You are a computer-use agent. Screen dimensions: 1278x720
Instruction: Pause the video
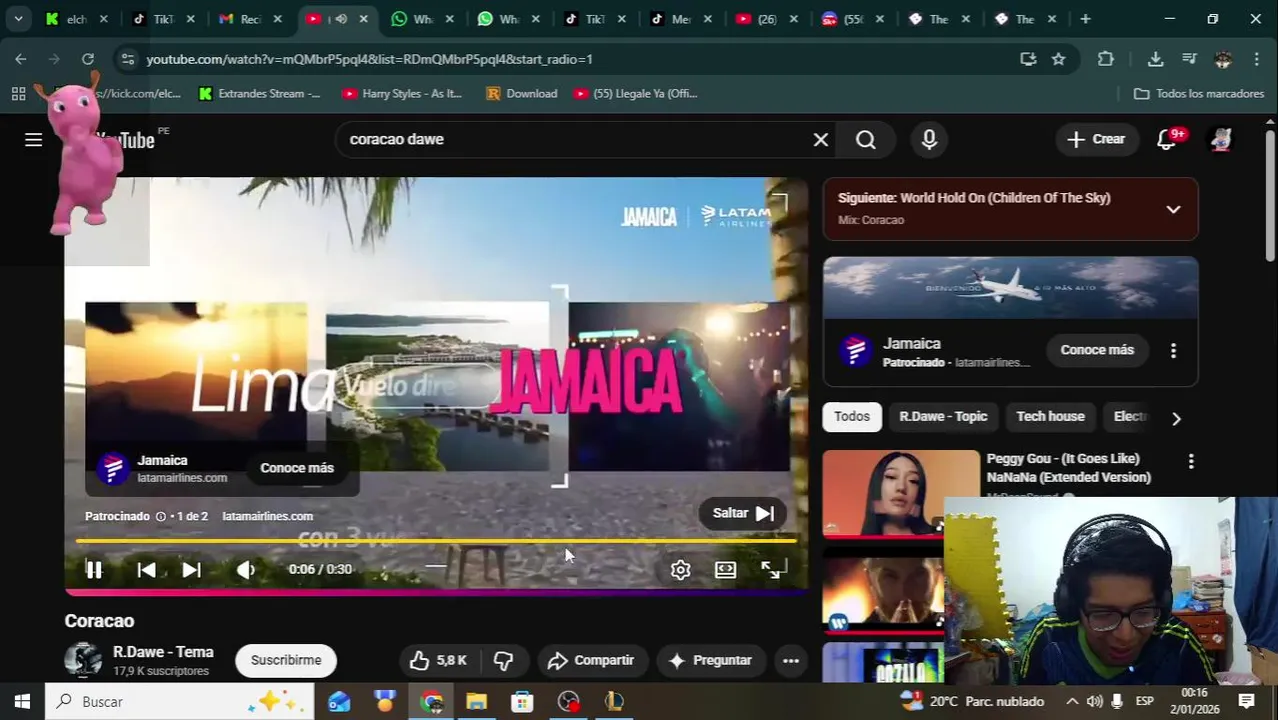pos(93,569)
